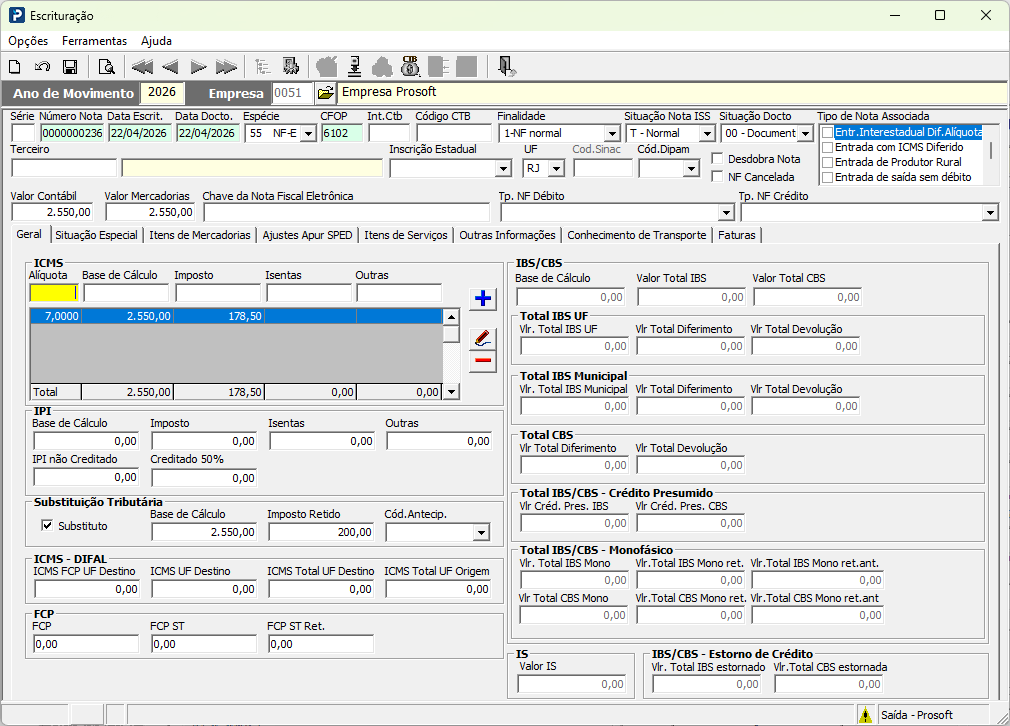Click the Imposto Retido field
The width and height of the screenshot is (1010, 726).
click(x=321, y=532)
